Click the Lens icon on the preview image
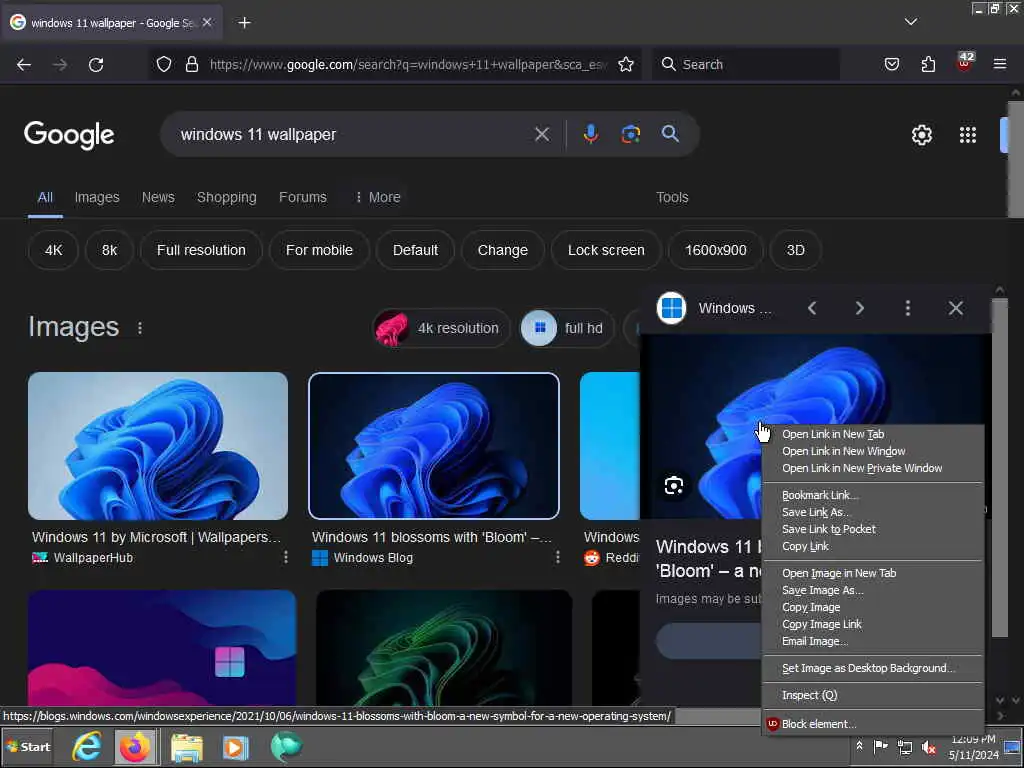 tap(673, 485)
